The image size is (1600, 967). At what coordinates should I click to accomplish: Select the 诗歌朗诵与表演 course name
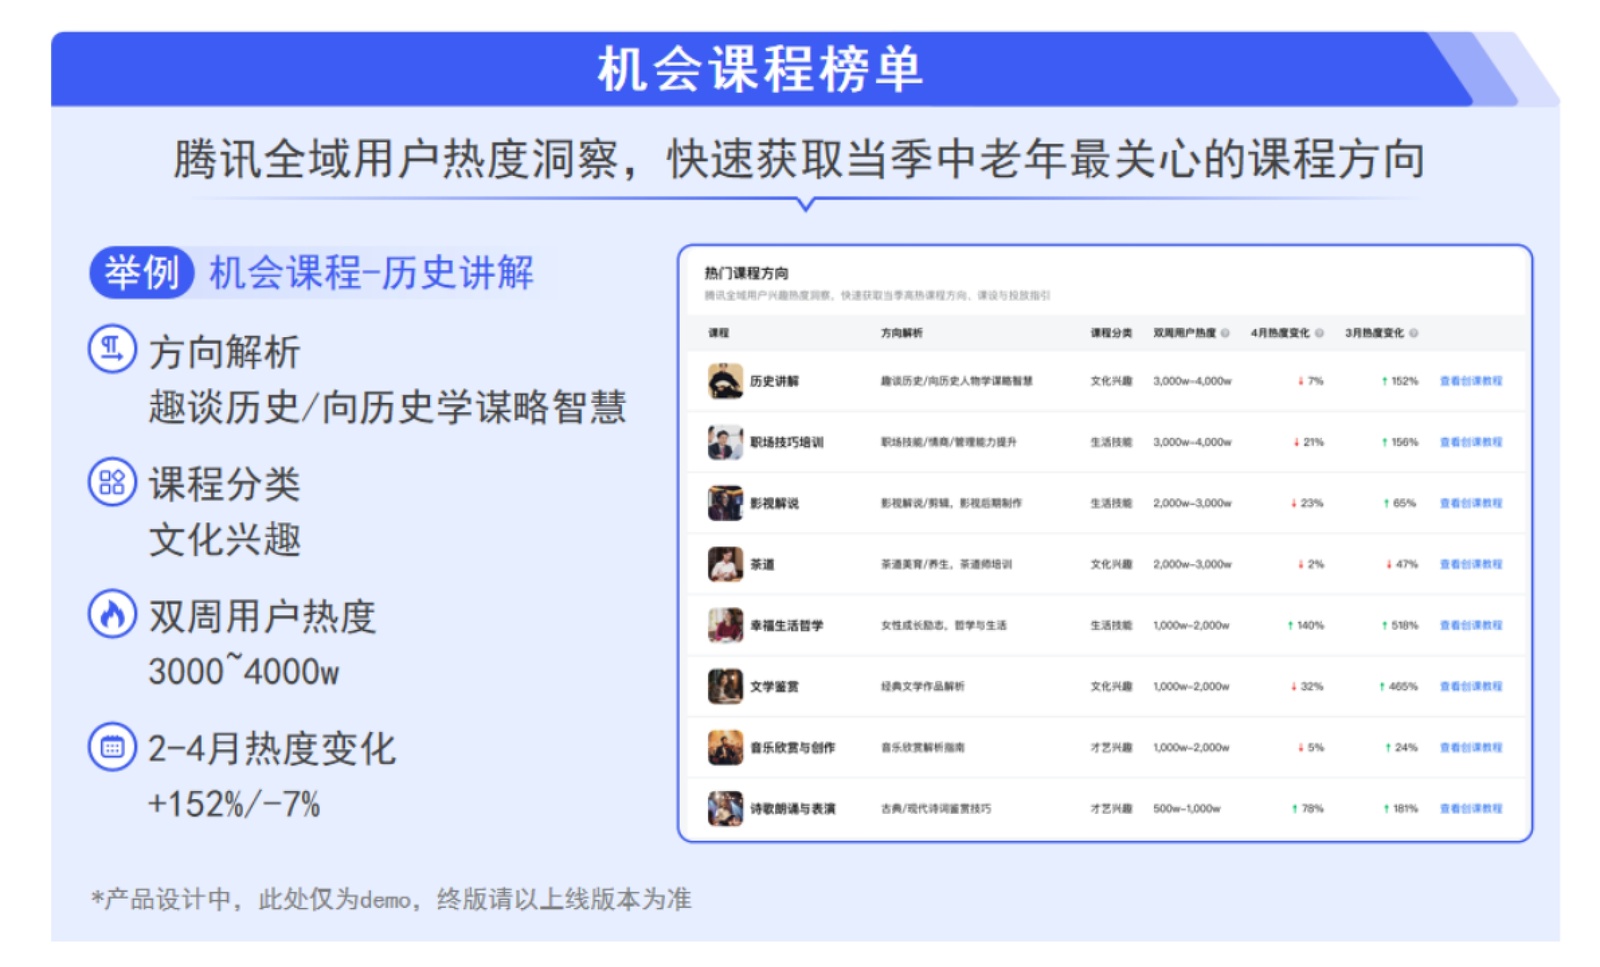tap(792, 808)
